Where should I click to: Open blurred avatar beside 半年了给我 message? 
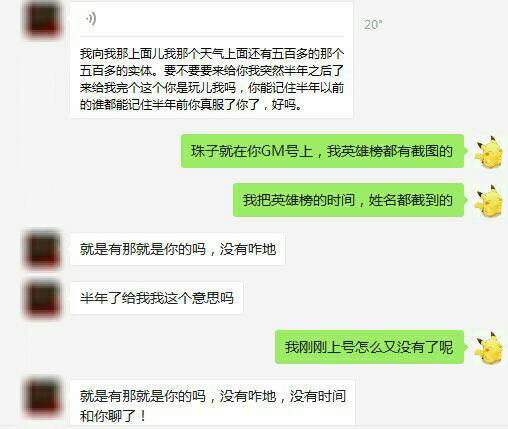[43, 298]
